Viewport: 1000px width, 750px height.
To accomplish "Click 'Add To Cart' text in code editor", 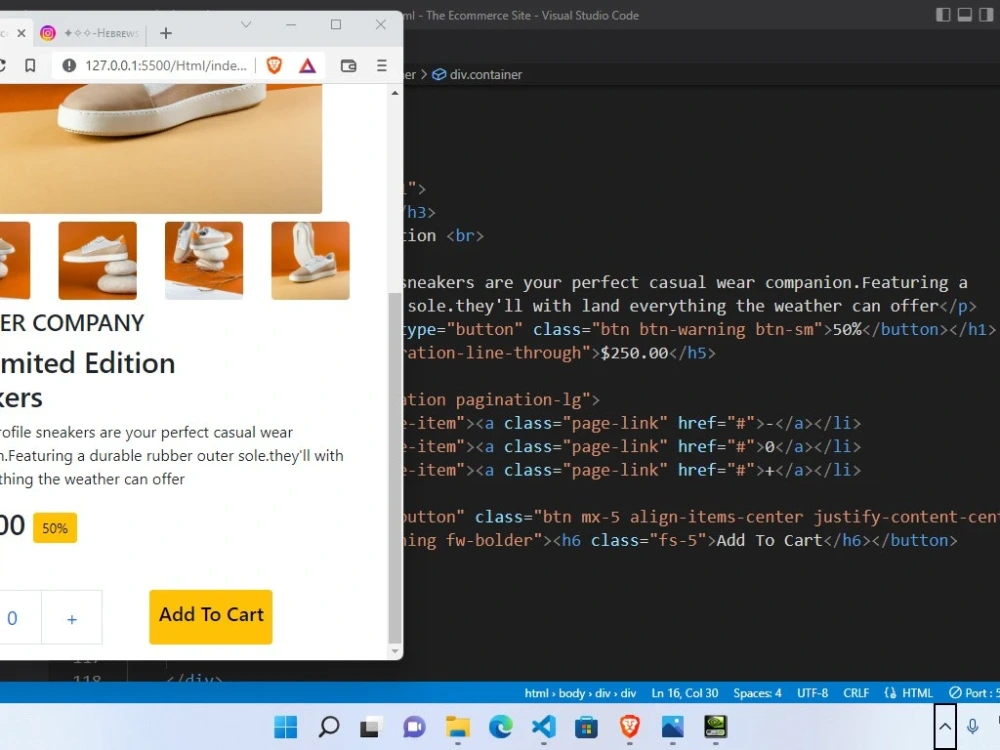I will coord(770,541).
